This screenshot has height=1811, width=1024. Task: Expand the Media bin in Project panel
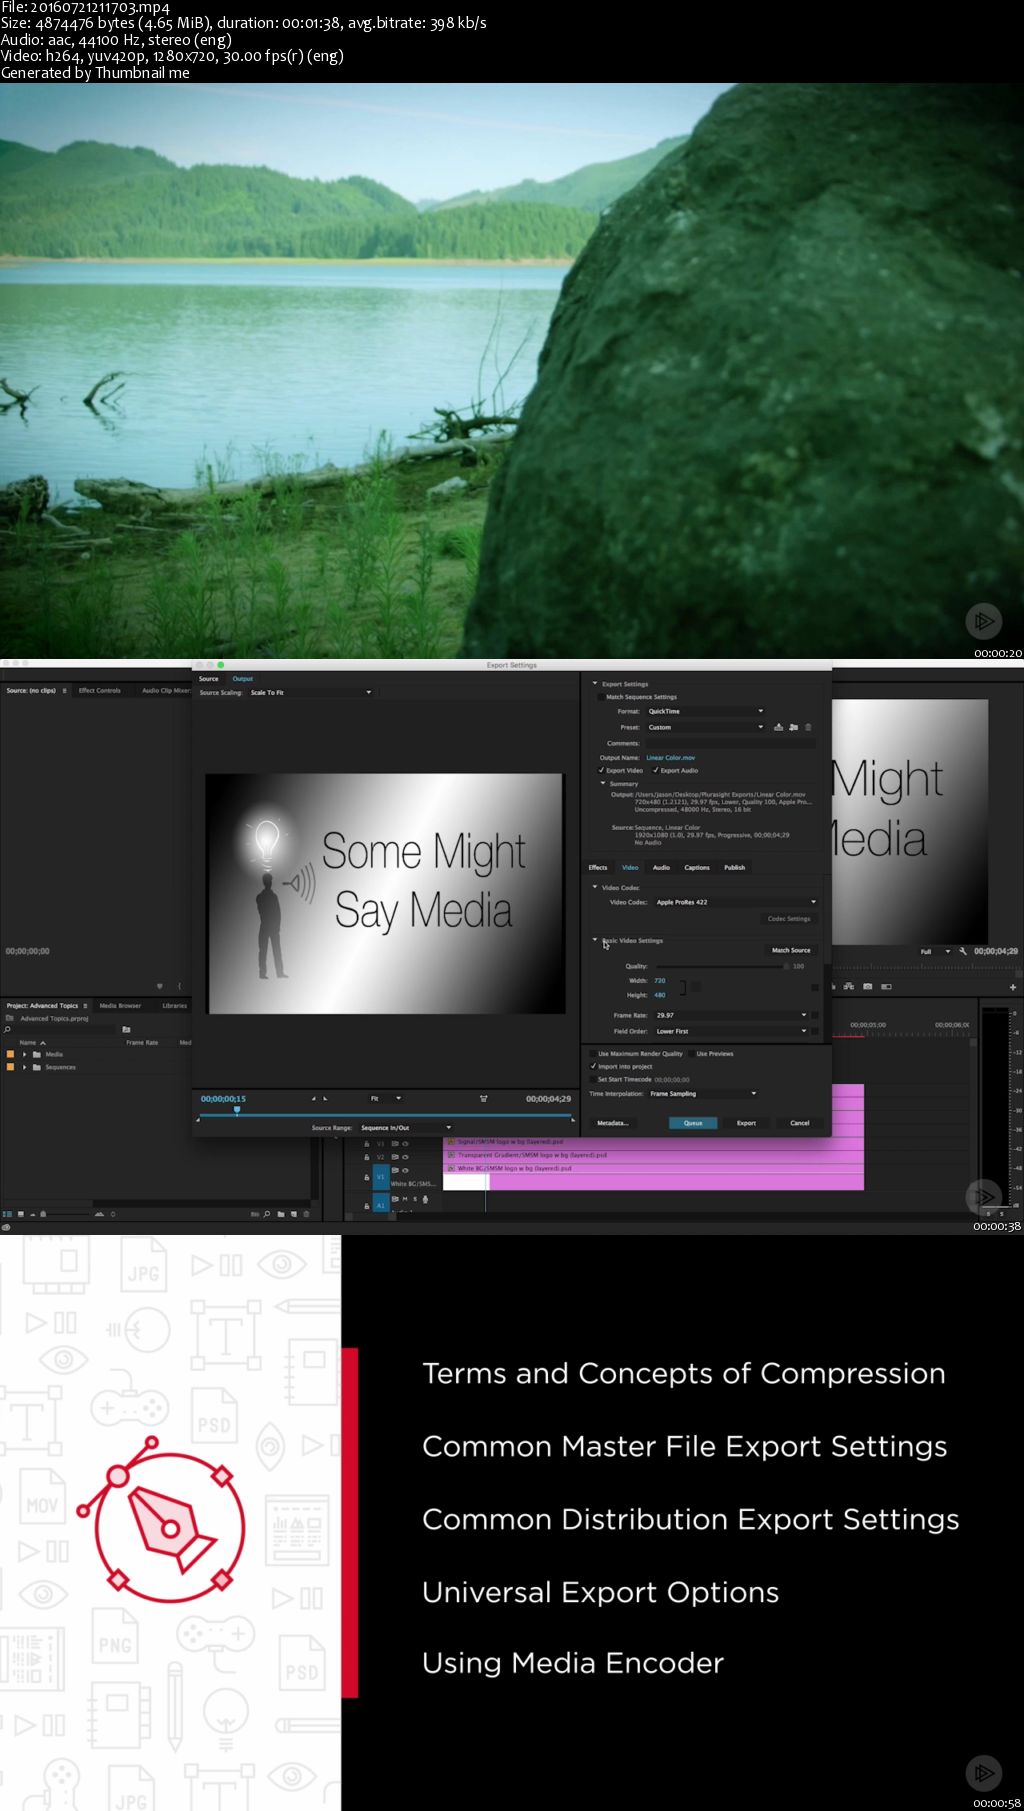click(25, 1054)
